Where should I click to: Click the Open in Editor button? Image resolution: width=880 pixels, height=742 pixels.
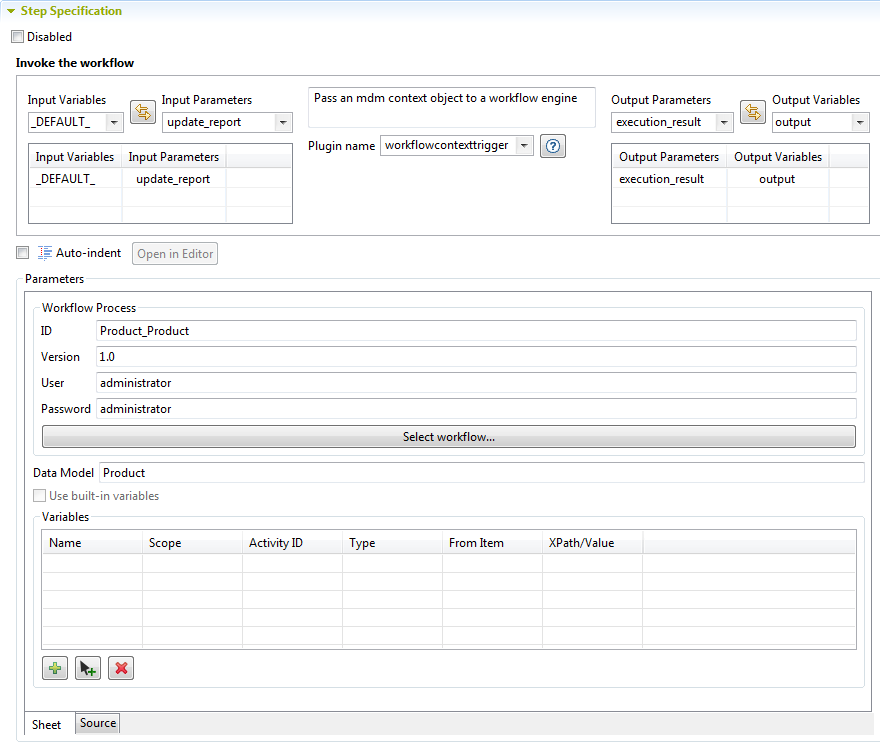(x=175, y=254)
